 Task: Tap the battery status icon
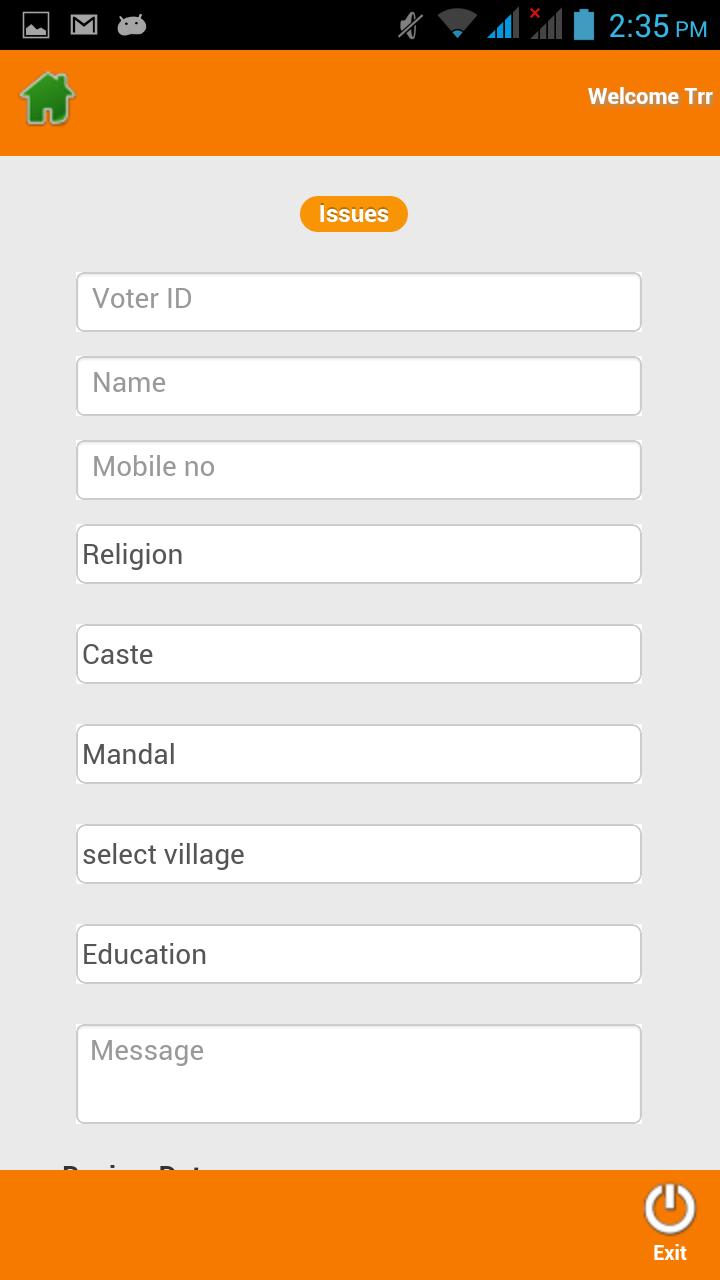tap(584, 24)
